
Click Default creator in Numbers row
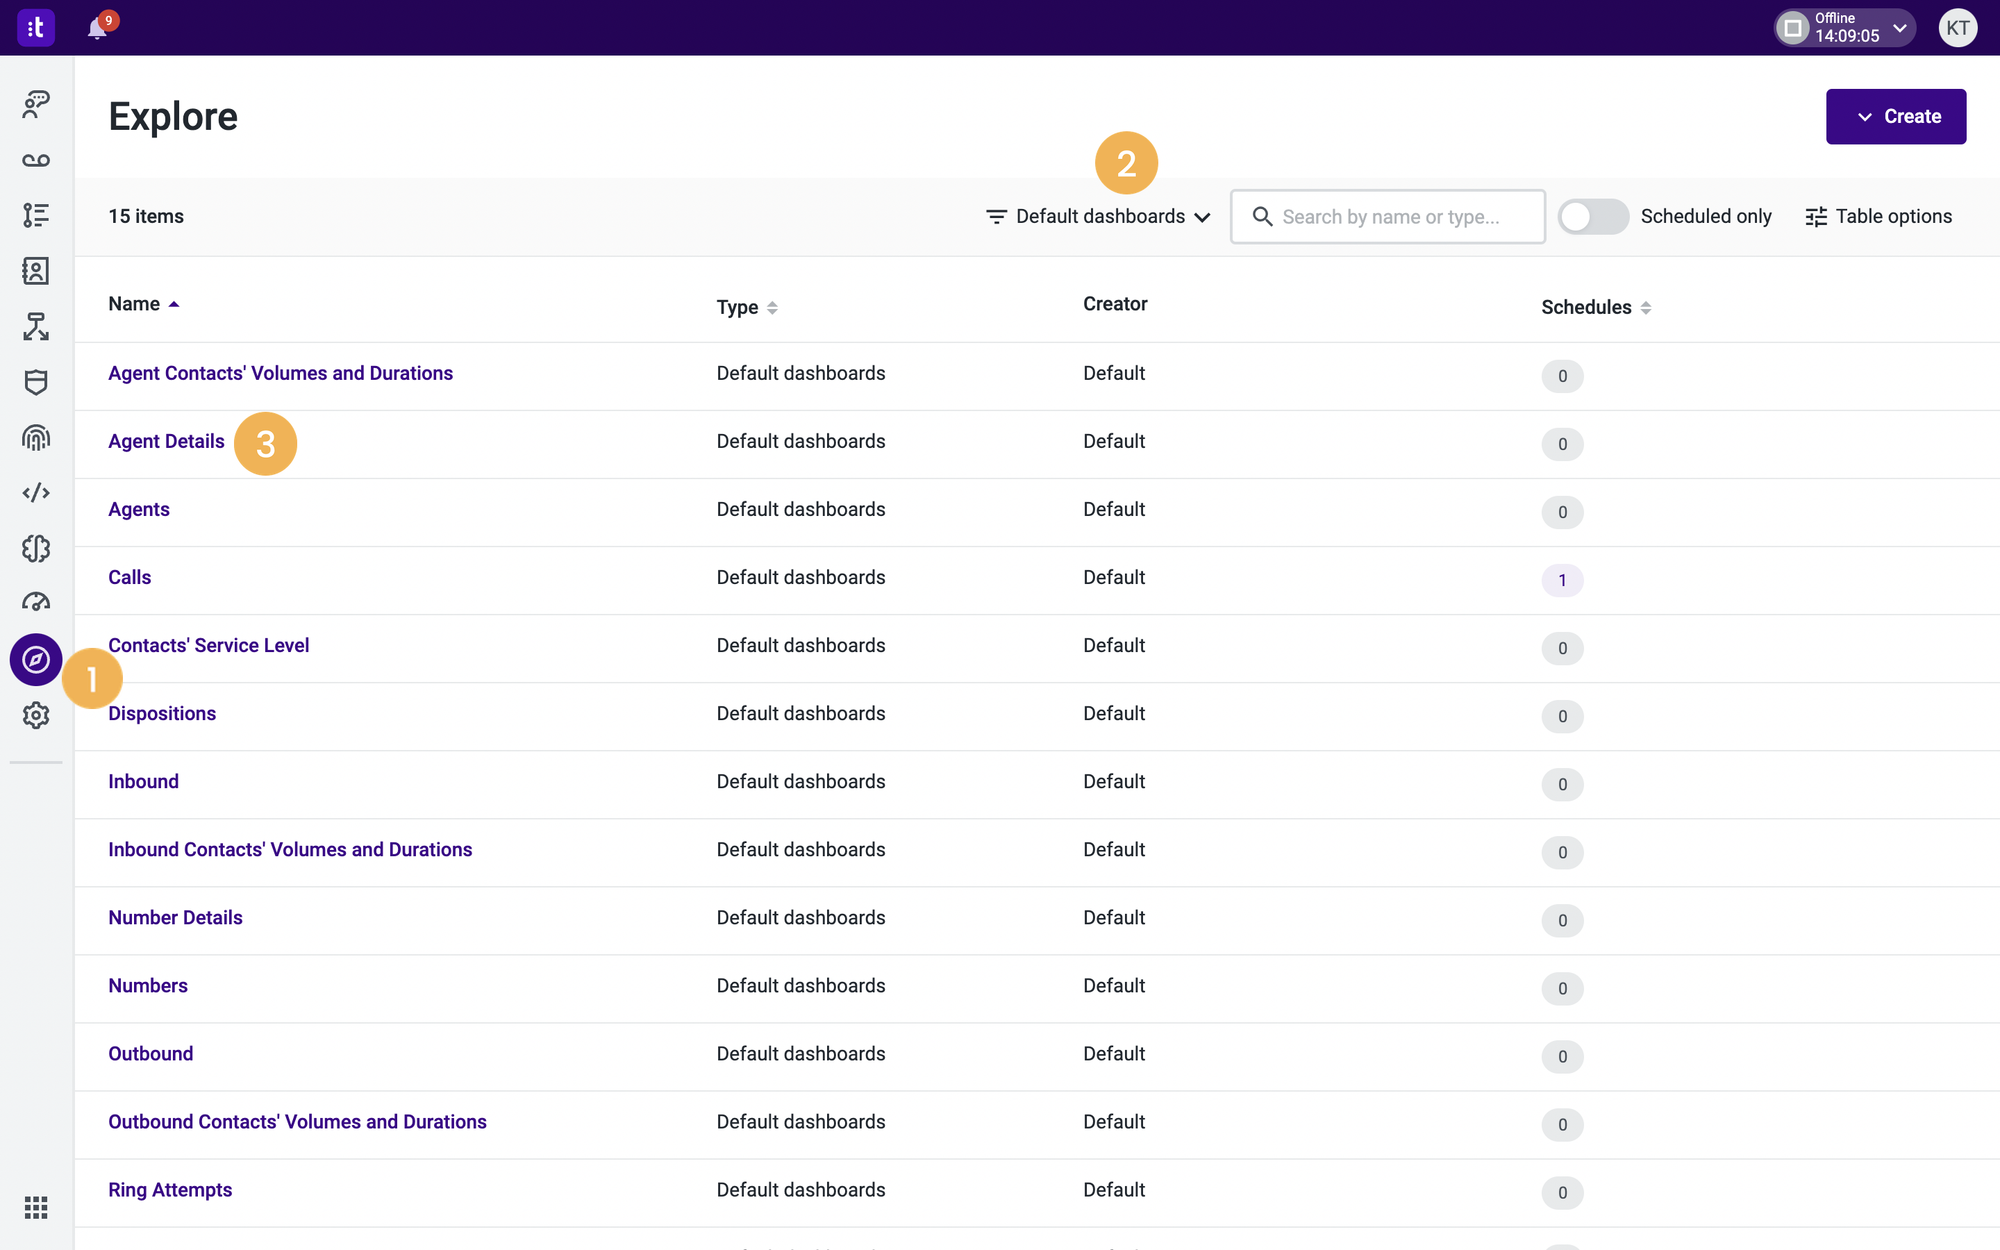pos(1114,985)
